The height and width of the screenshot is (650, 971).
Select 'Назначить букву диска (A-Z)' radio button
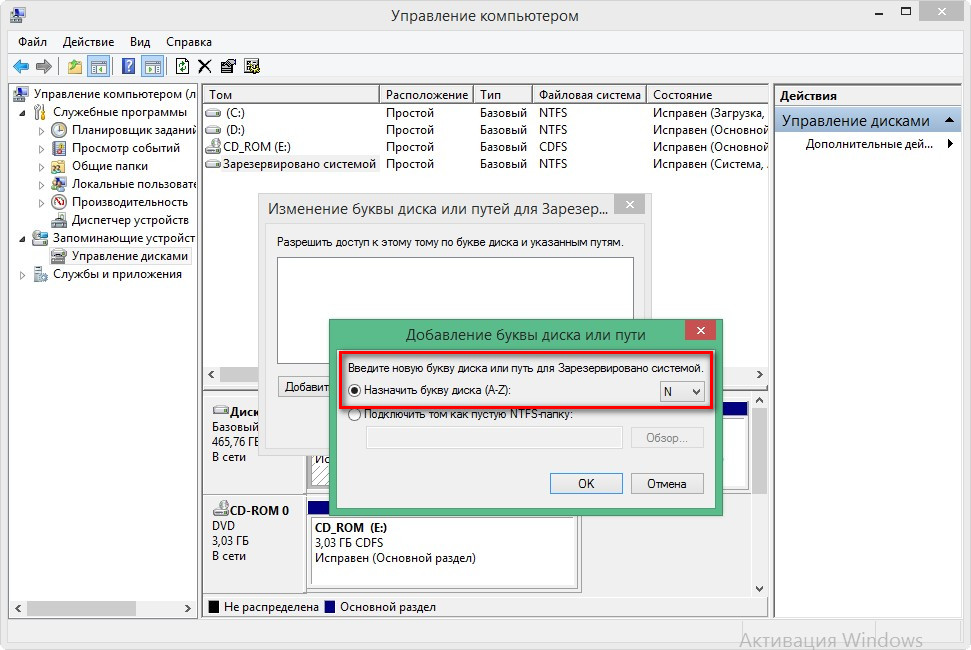pyautogui.click(x=354, y=391)
